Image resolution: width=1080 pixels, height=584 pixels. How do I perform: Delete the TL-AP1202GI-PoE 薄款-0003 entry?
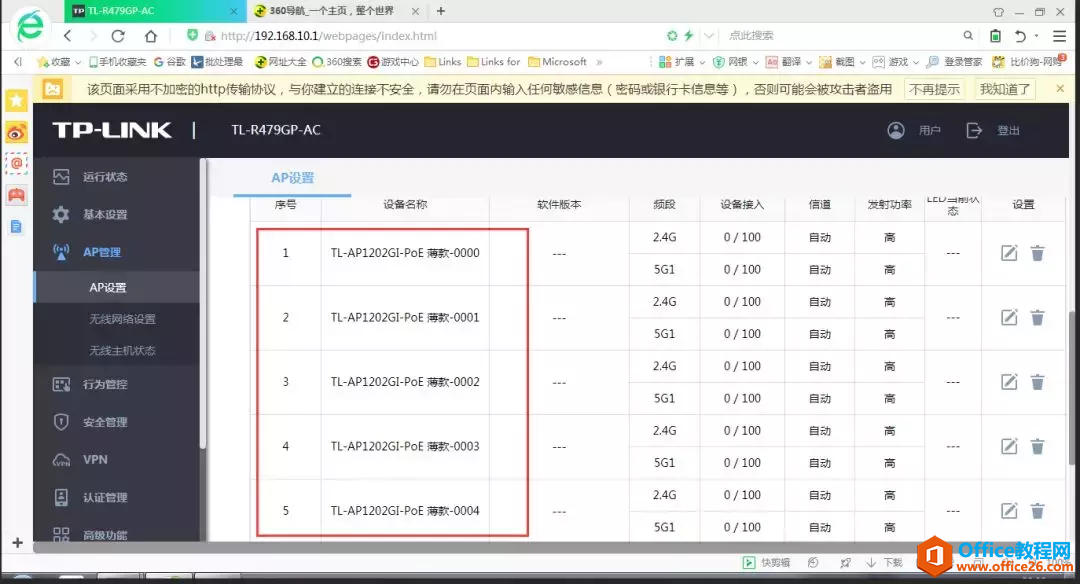[x=1037, y=446]
